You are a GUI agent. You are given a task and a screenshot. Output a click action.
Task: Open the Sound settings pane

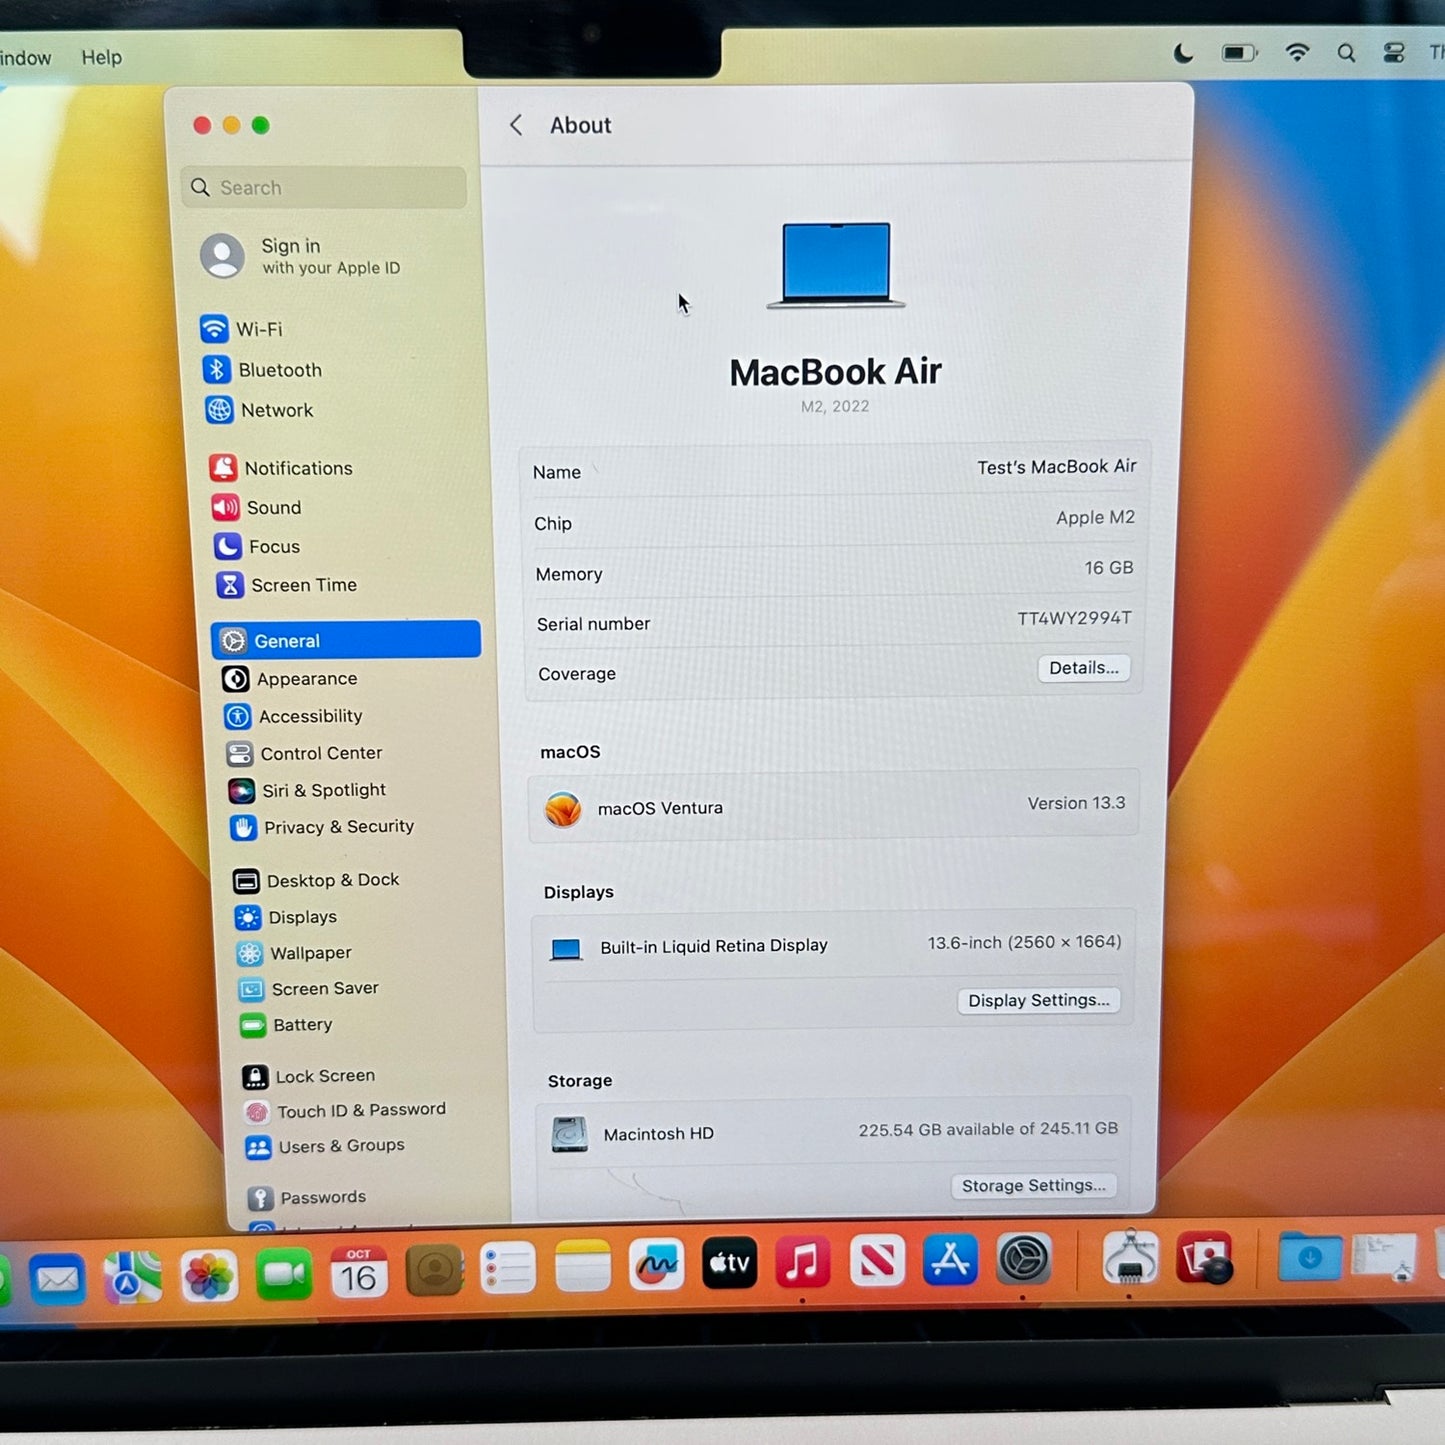click(273, 508)
